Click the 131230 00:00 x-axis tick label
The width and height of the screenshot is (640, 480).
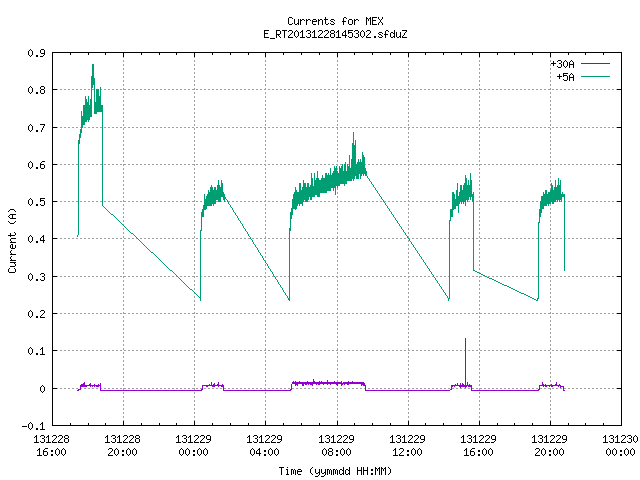pyautogui.click(x=620, y=446)
